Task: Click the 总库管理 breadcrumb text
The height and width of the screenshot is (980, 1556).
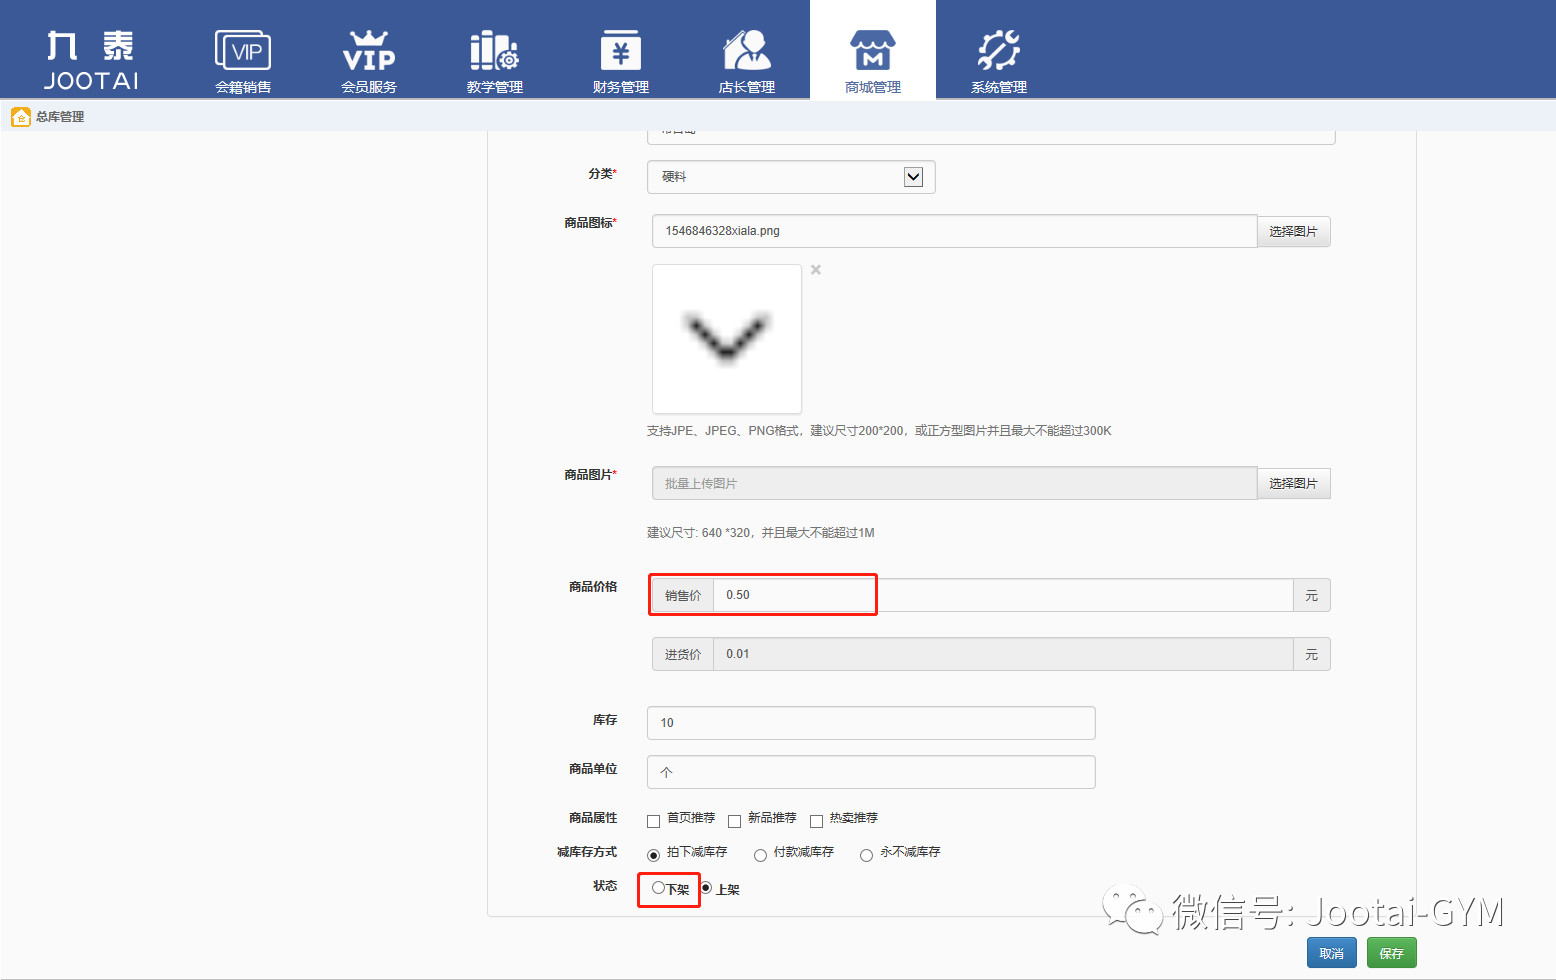Action: click(60, 117)
